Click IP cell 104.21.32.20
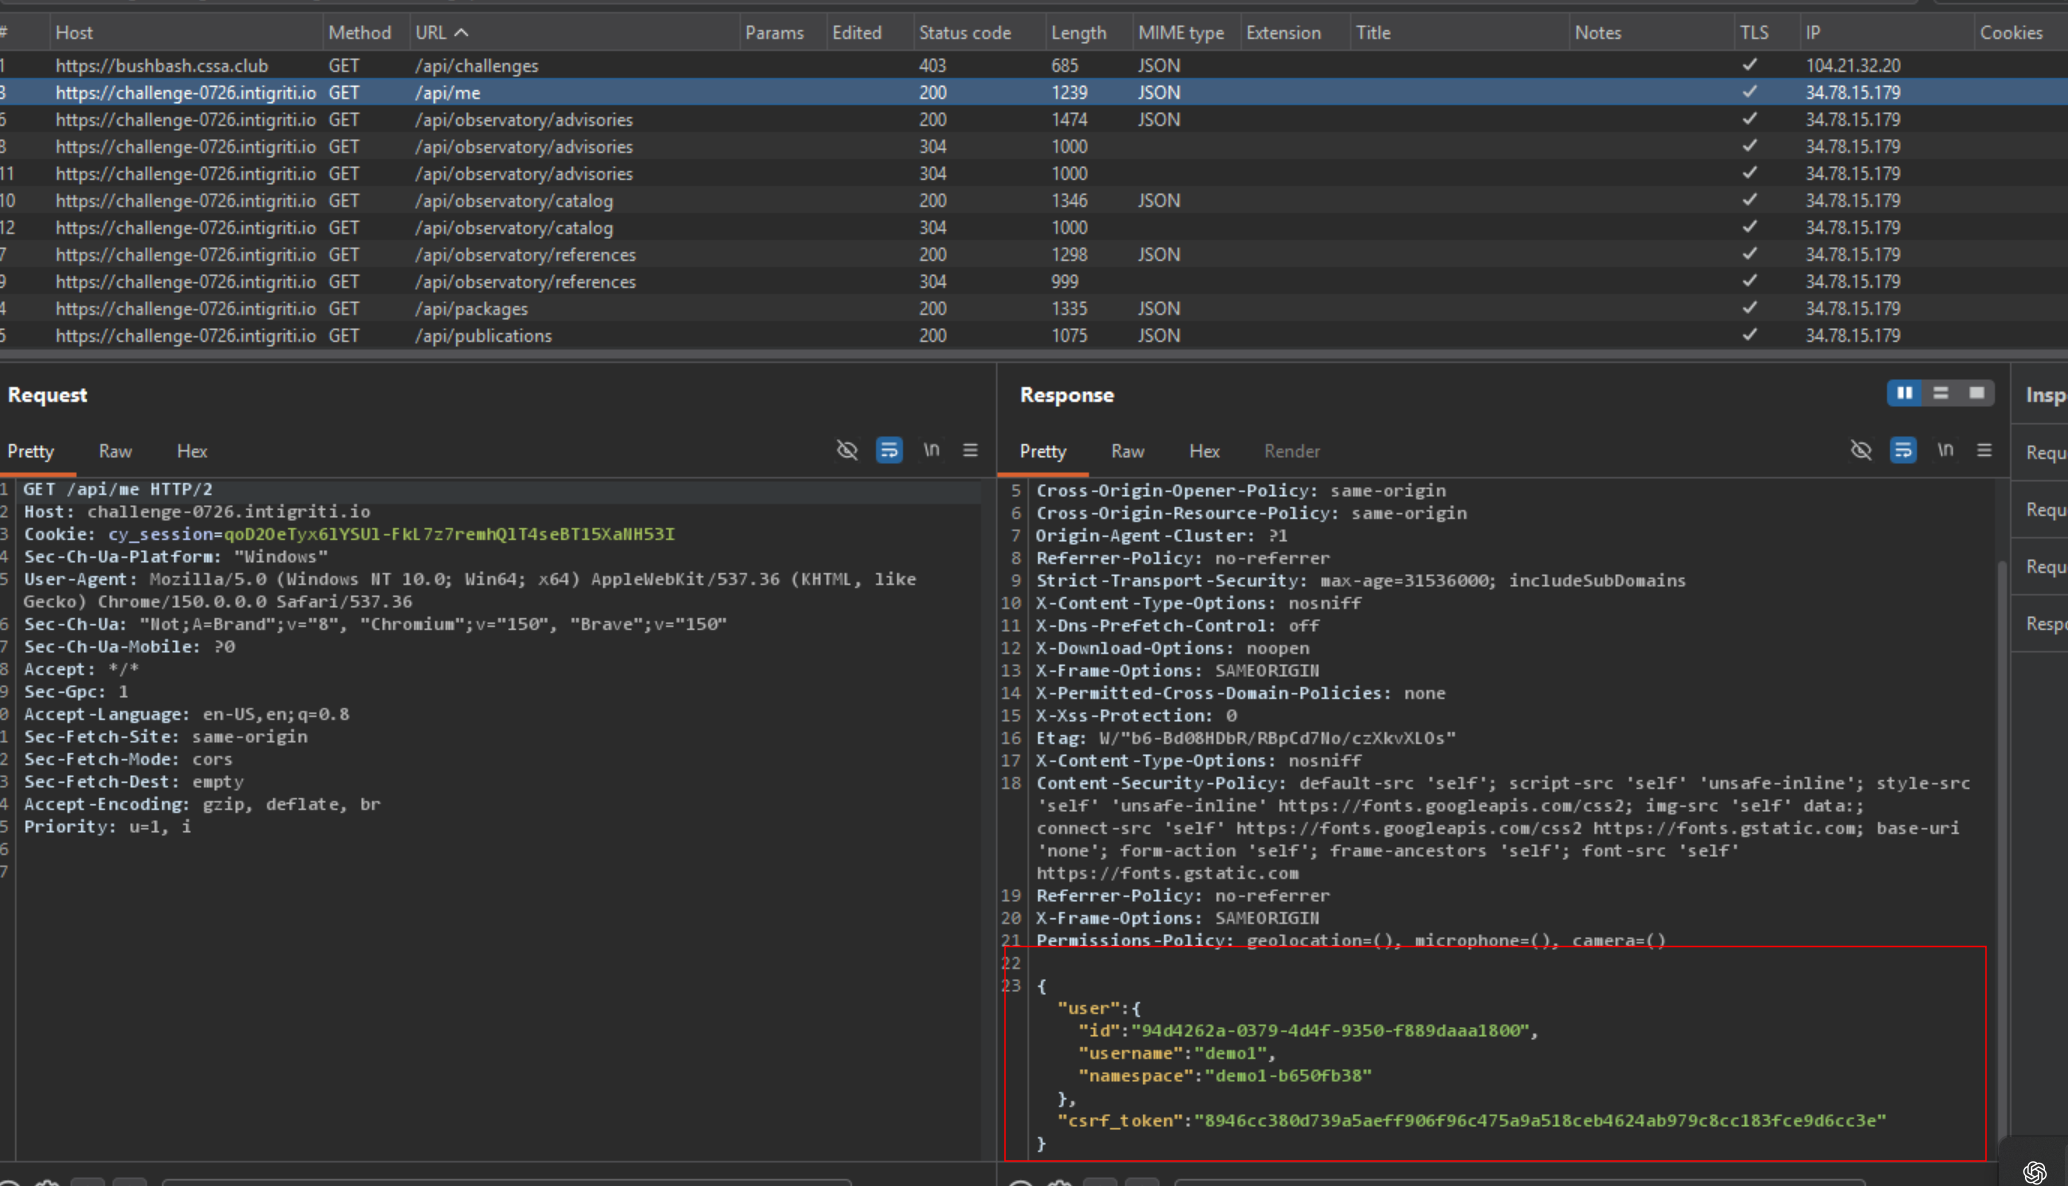Screen dimensions: 2068x1186 (x=1852, y=65)
